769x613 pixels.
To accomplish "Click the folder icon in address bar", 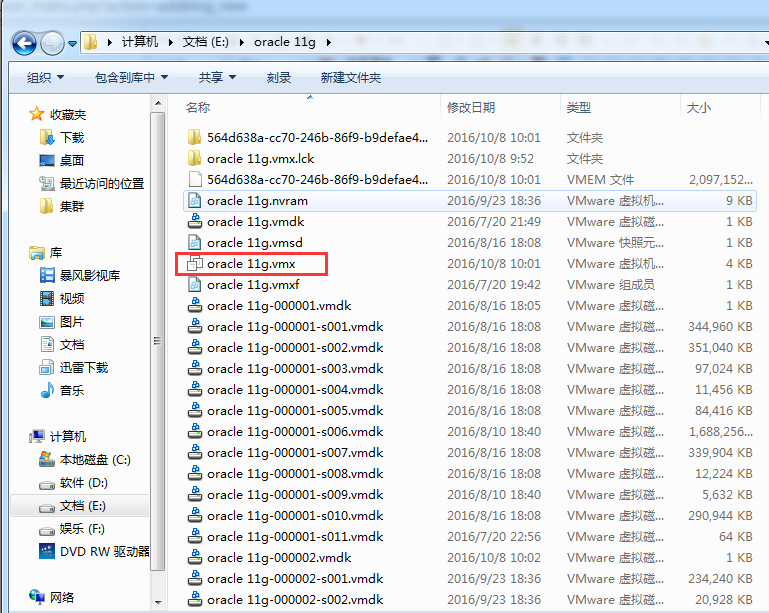I will (90, 42).
